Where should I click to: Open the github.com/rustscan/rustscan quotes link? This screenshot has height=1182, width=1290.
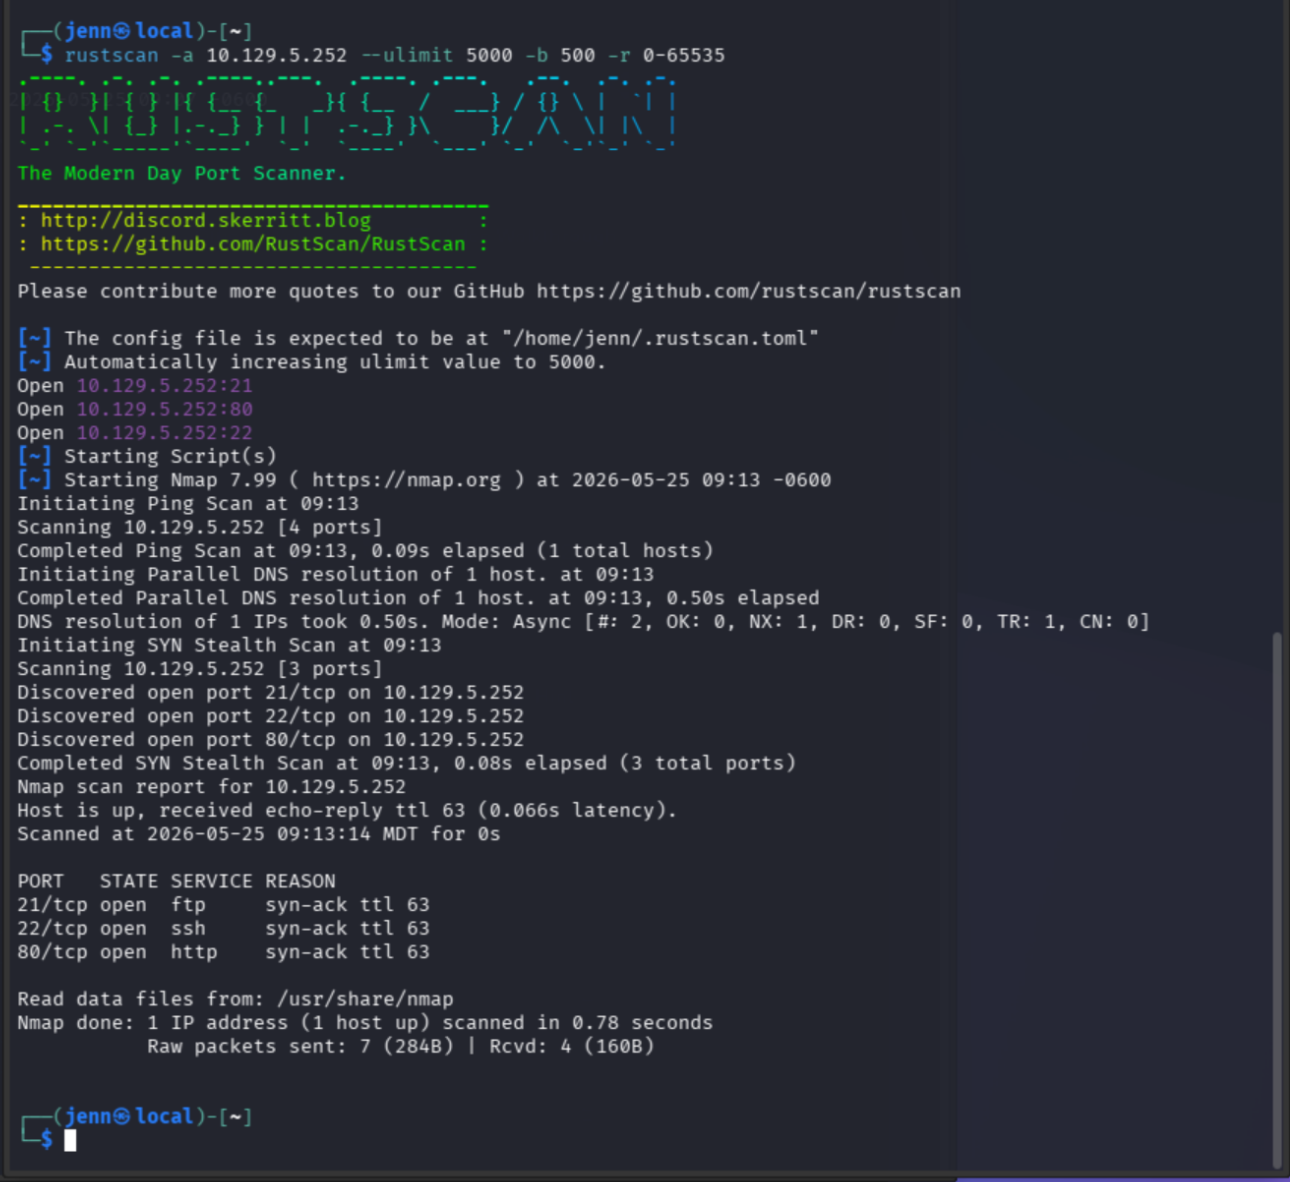point(748,291)
